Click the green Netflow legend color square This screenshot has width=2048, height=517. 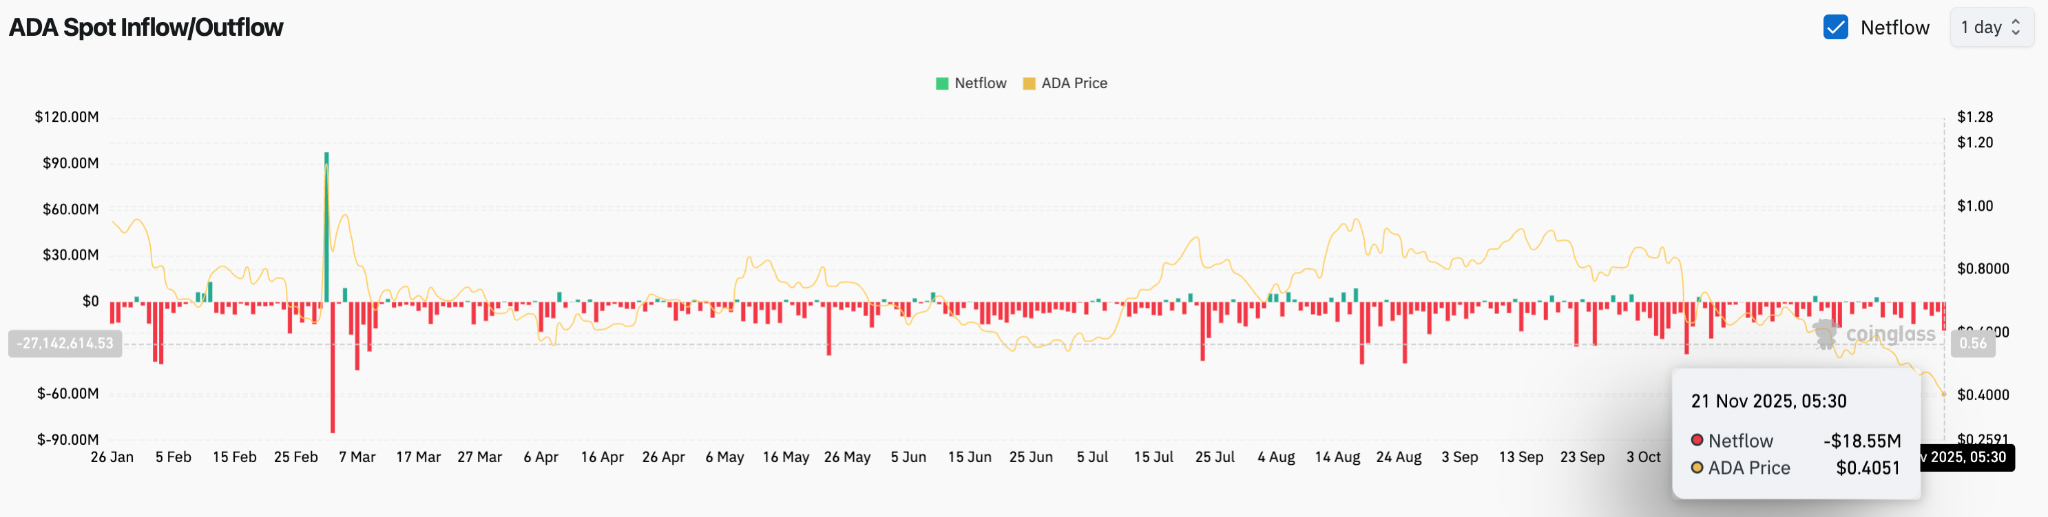tap(942, 83)
